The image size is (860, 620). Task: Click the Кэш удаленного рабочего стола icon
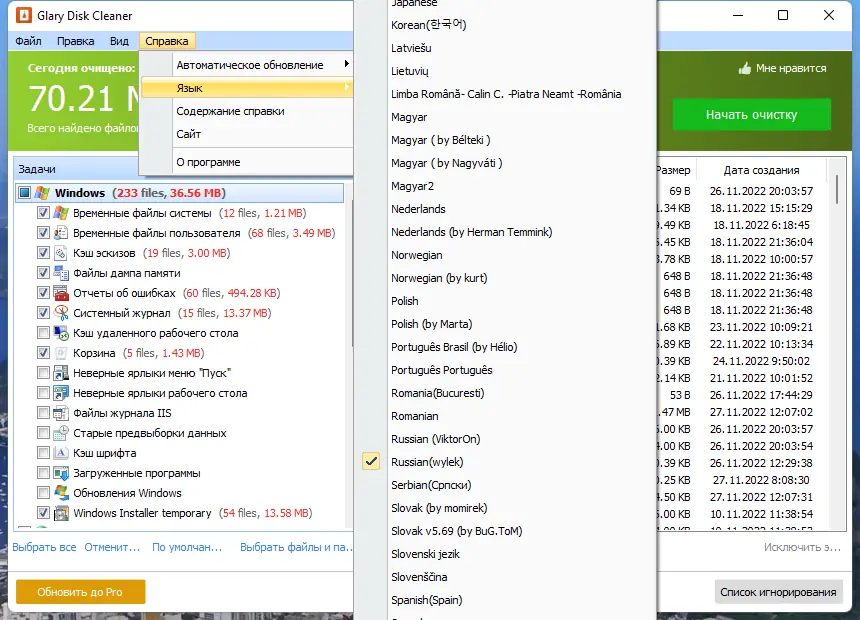(x=61, y=333)
